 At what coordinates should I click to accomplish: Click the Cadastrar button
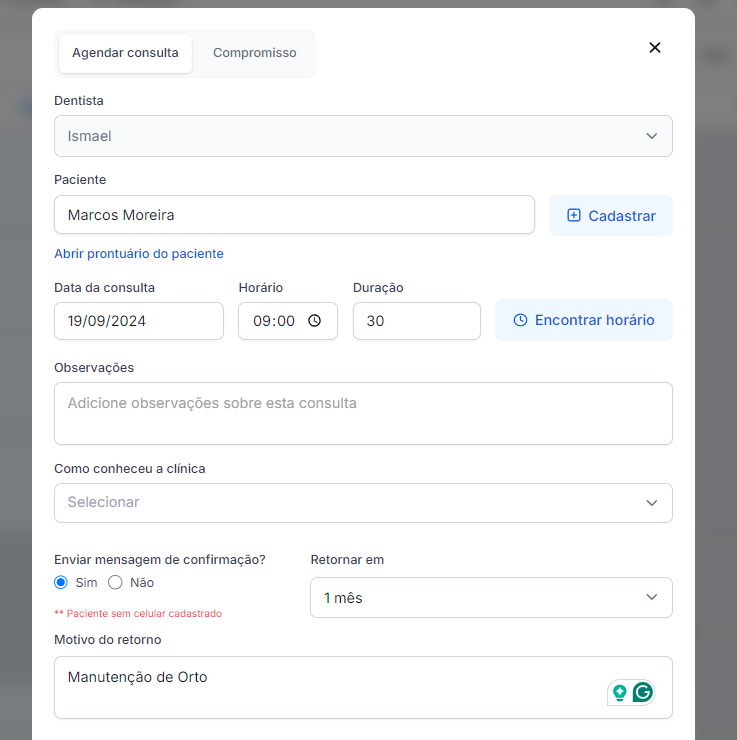(610, 215)
